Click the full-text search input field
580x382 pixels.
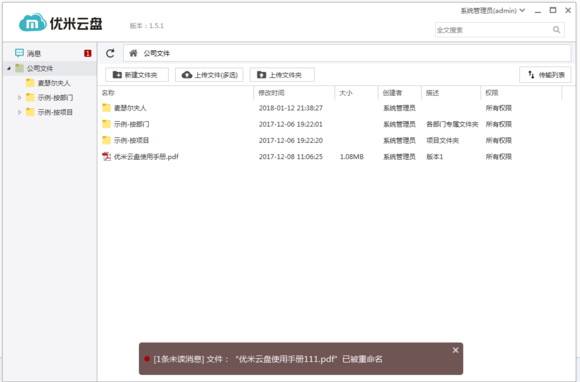tap(494, 30)
